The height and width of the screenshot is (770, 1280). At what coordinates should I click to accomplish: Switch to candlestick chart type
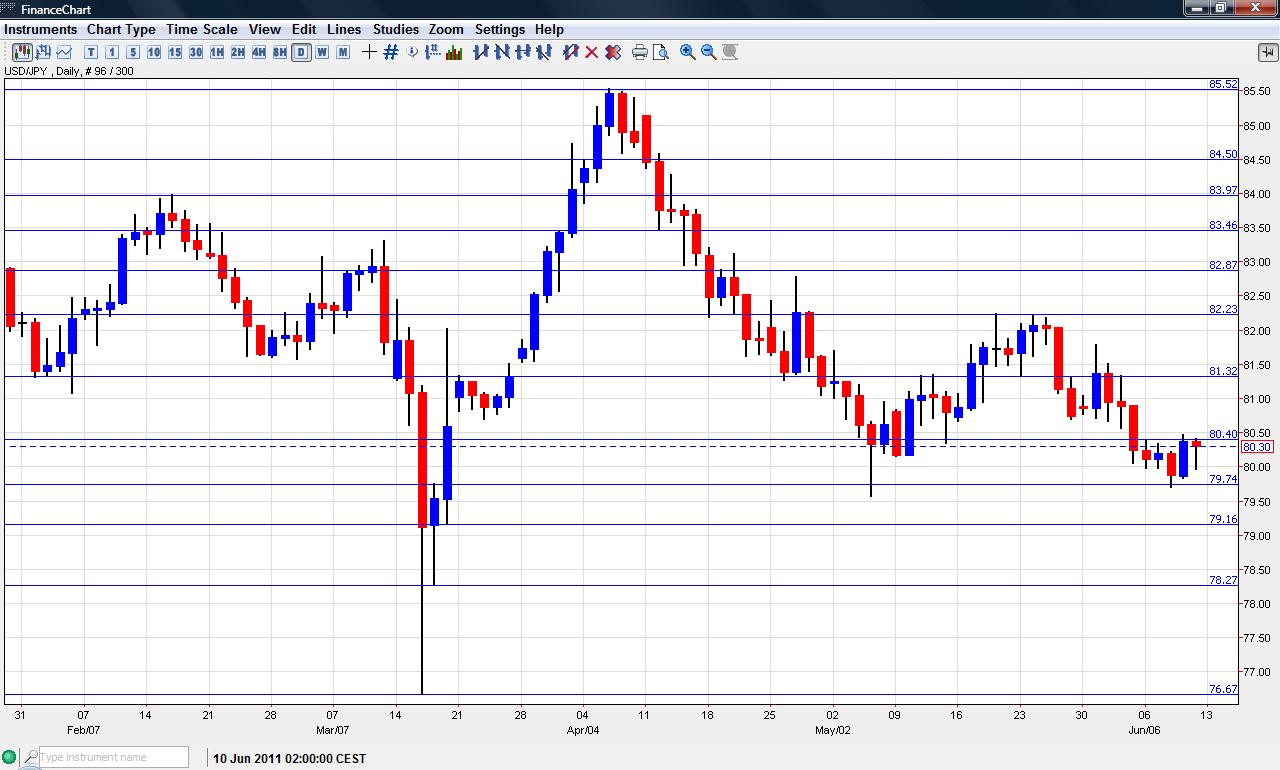[x=22, y=52]
